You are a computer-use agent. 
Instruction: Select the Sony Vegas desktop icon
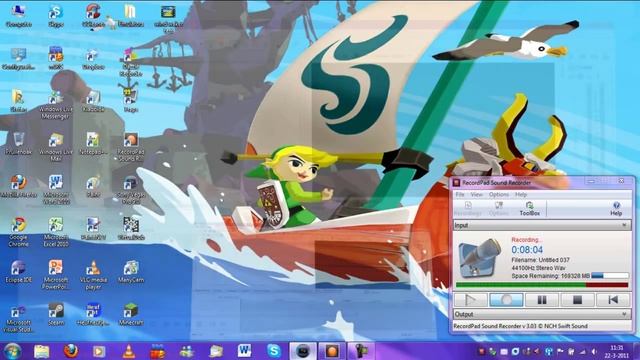pos(131,190)
